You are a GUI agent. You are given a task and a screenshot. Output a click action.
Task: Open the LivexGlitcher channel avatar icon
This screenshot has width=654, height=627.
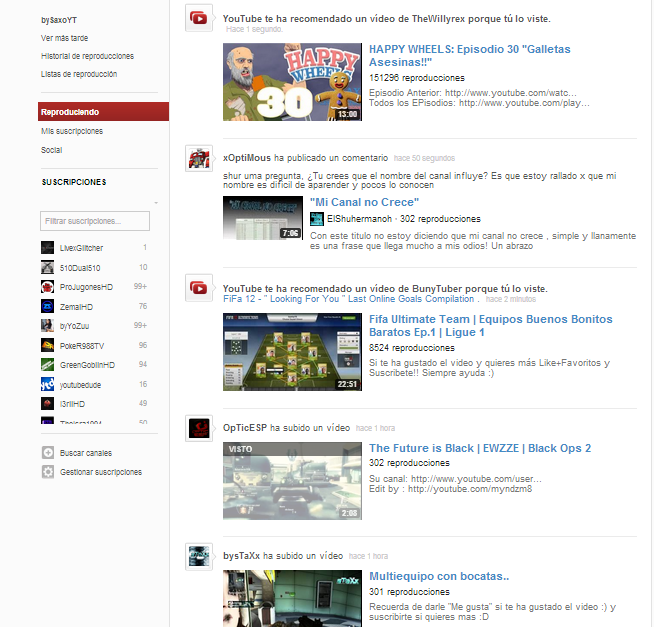click(x=47, y=247)
